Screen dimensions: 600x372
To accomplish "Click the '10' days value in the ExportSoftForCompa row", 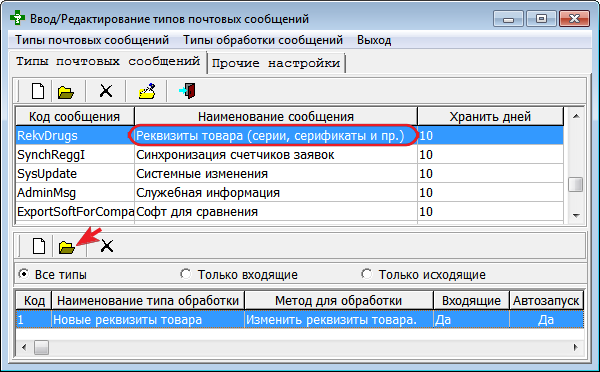I will pyautogui.click(x=490, y=212).
